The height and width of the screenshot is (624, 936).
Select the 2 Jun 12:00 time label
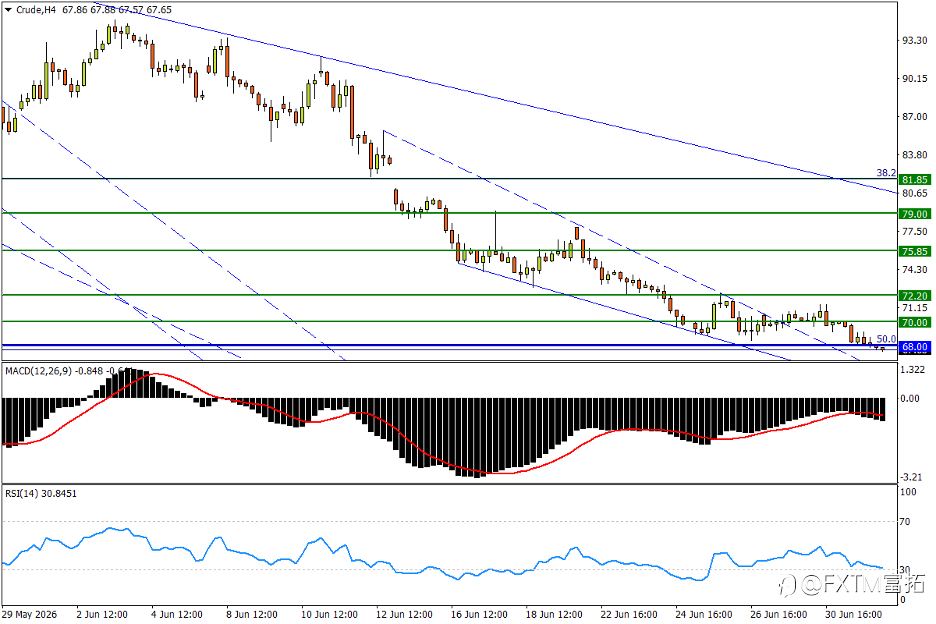coord(102,614)
